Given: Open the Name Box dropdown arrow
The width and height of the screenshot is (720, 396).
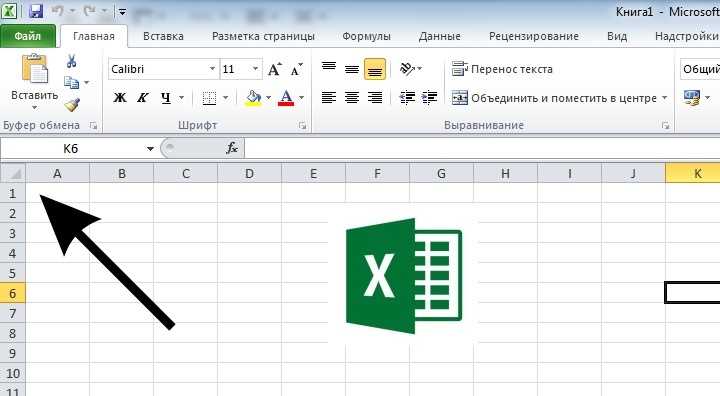Looking at the screenshot, I should (x=150, y=148).
